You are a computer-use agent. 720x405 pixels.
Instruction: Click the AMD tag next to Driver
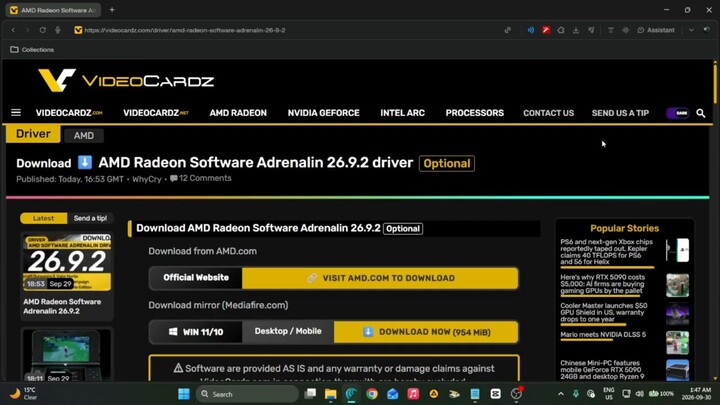point(84,135)
